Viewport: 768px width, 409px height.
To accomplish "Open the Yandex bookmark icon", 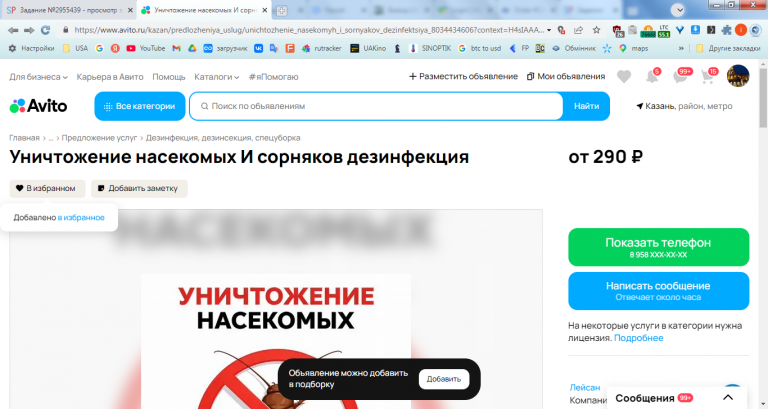I will (x=115, y=48).
